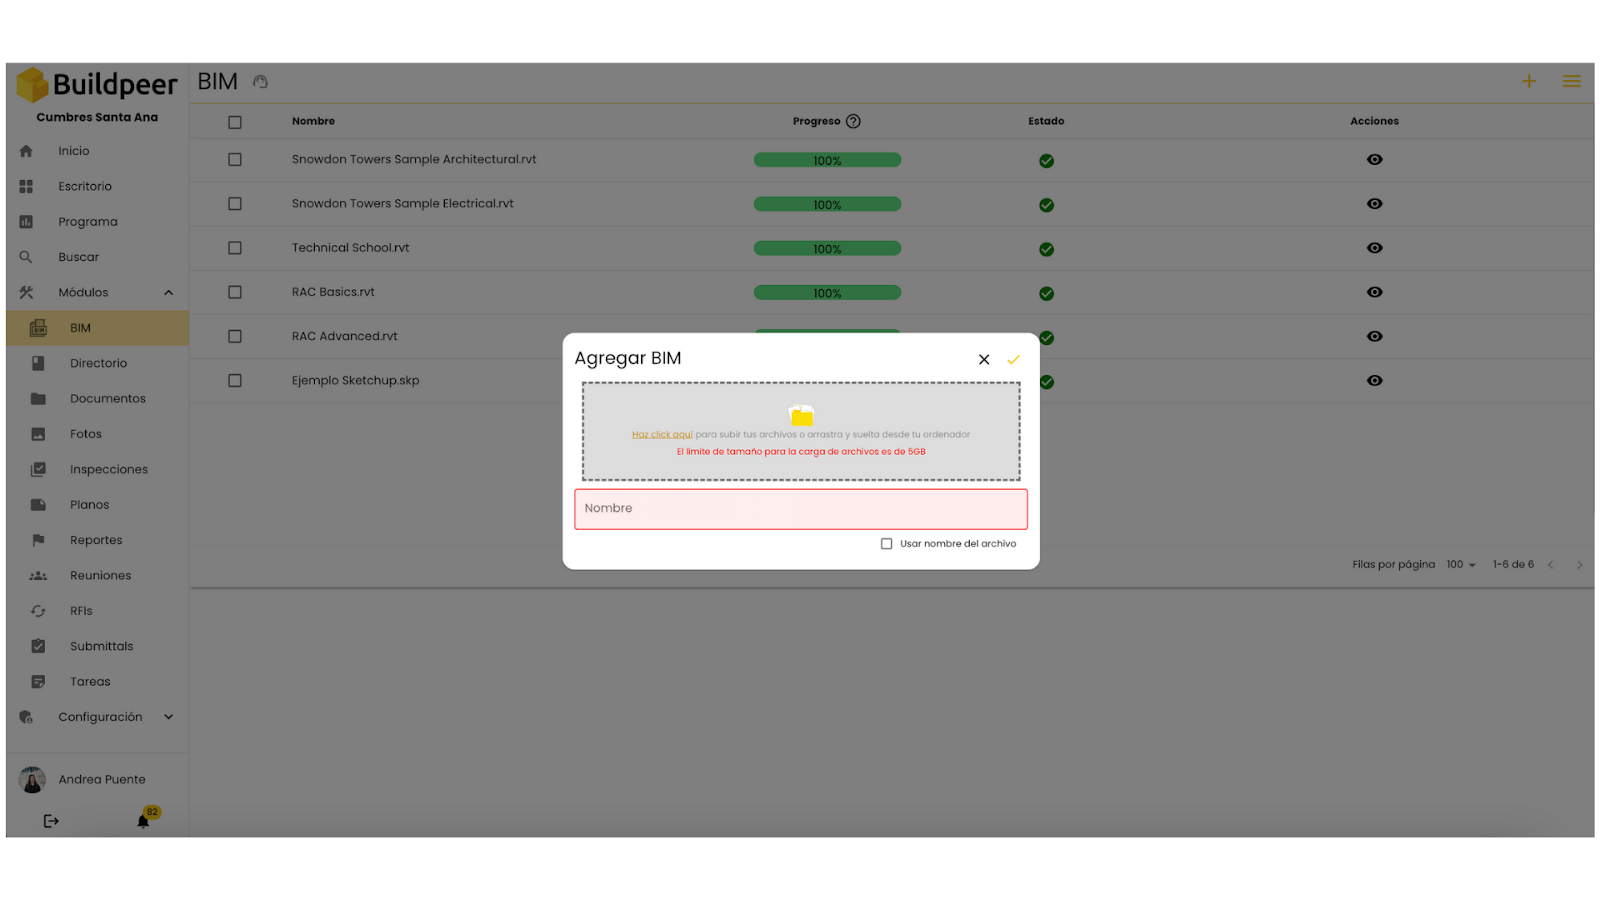The image size is (1600, 900).
Task: Open Documentos module
Action: click(x=97, y=399)
